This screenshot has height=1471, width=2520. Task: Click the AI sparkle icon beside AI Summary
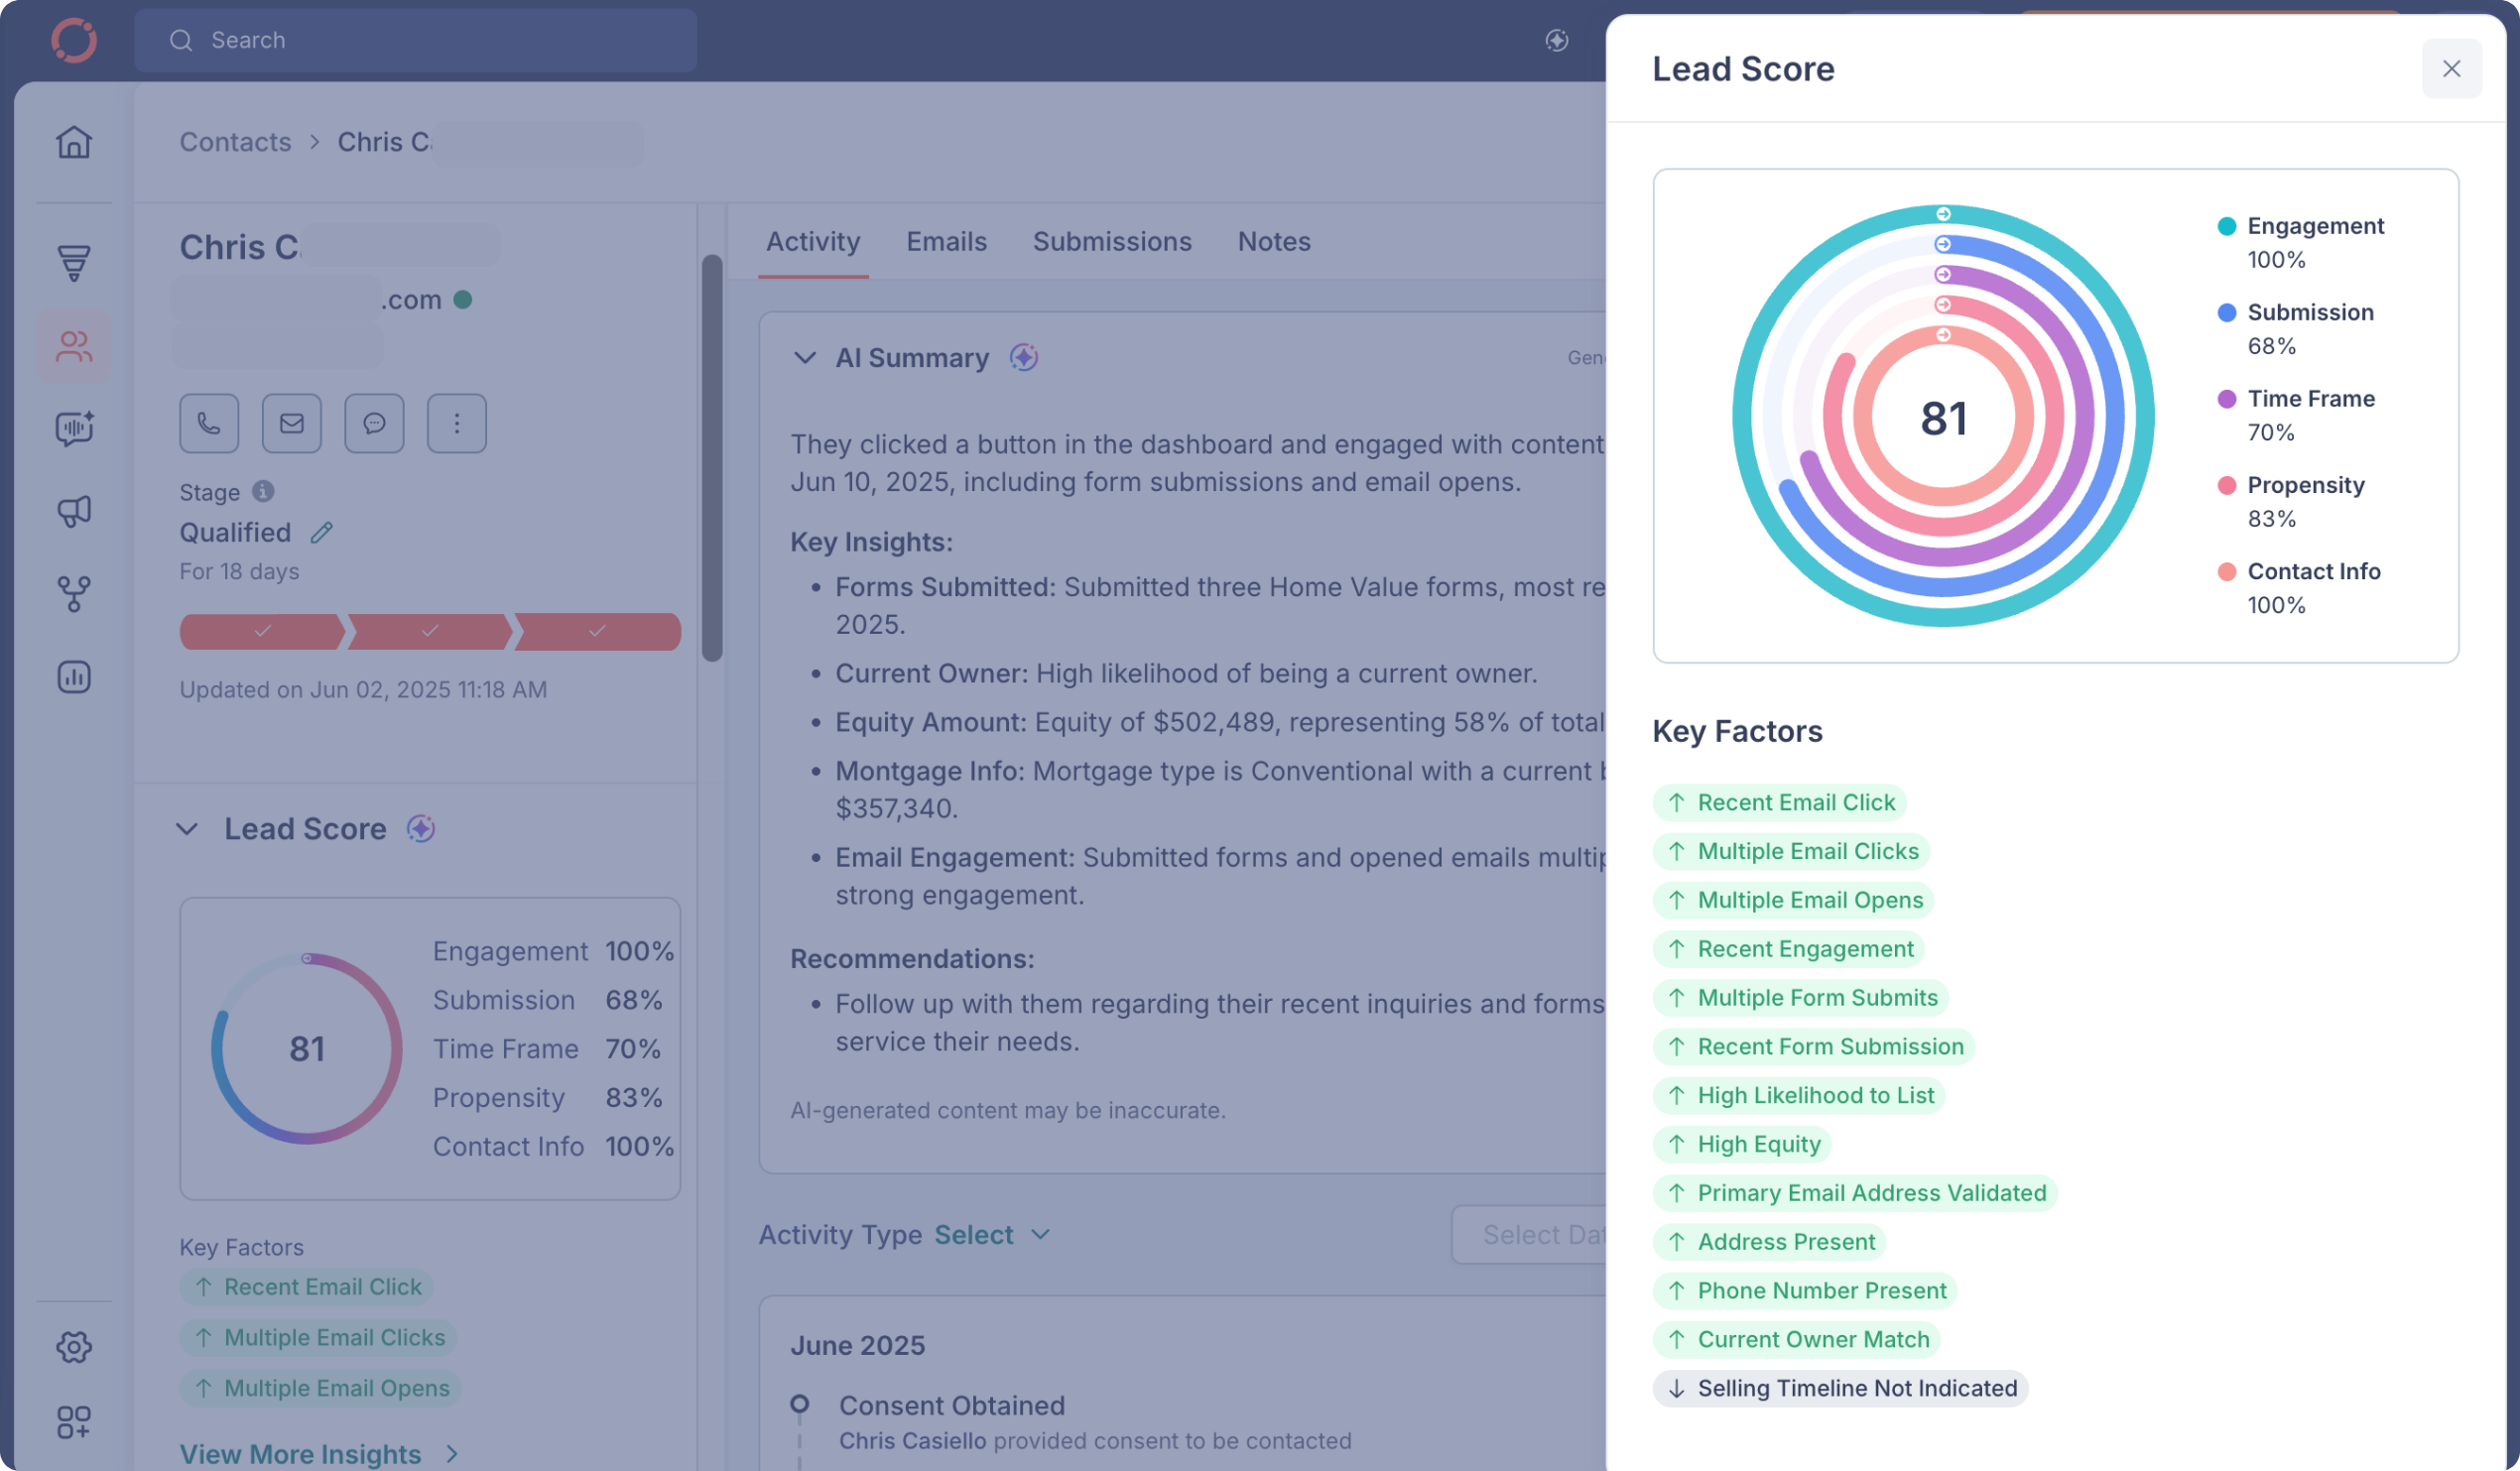click(x=1023, y=357)
